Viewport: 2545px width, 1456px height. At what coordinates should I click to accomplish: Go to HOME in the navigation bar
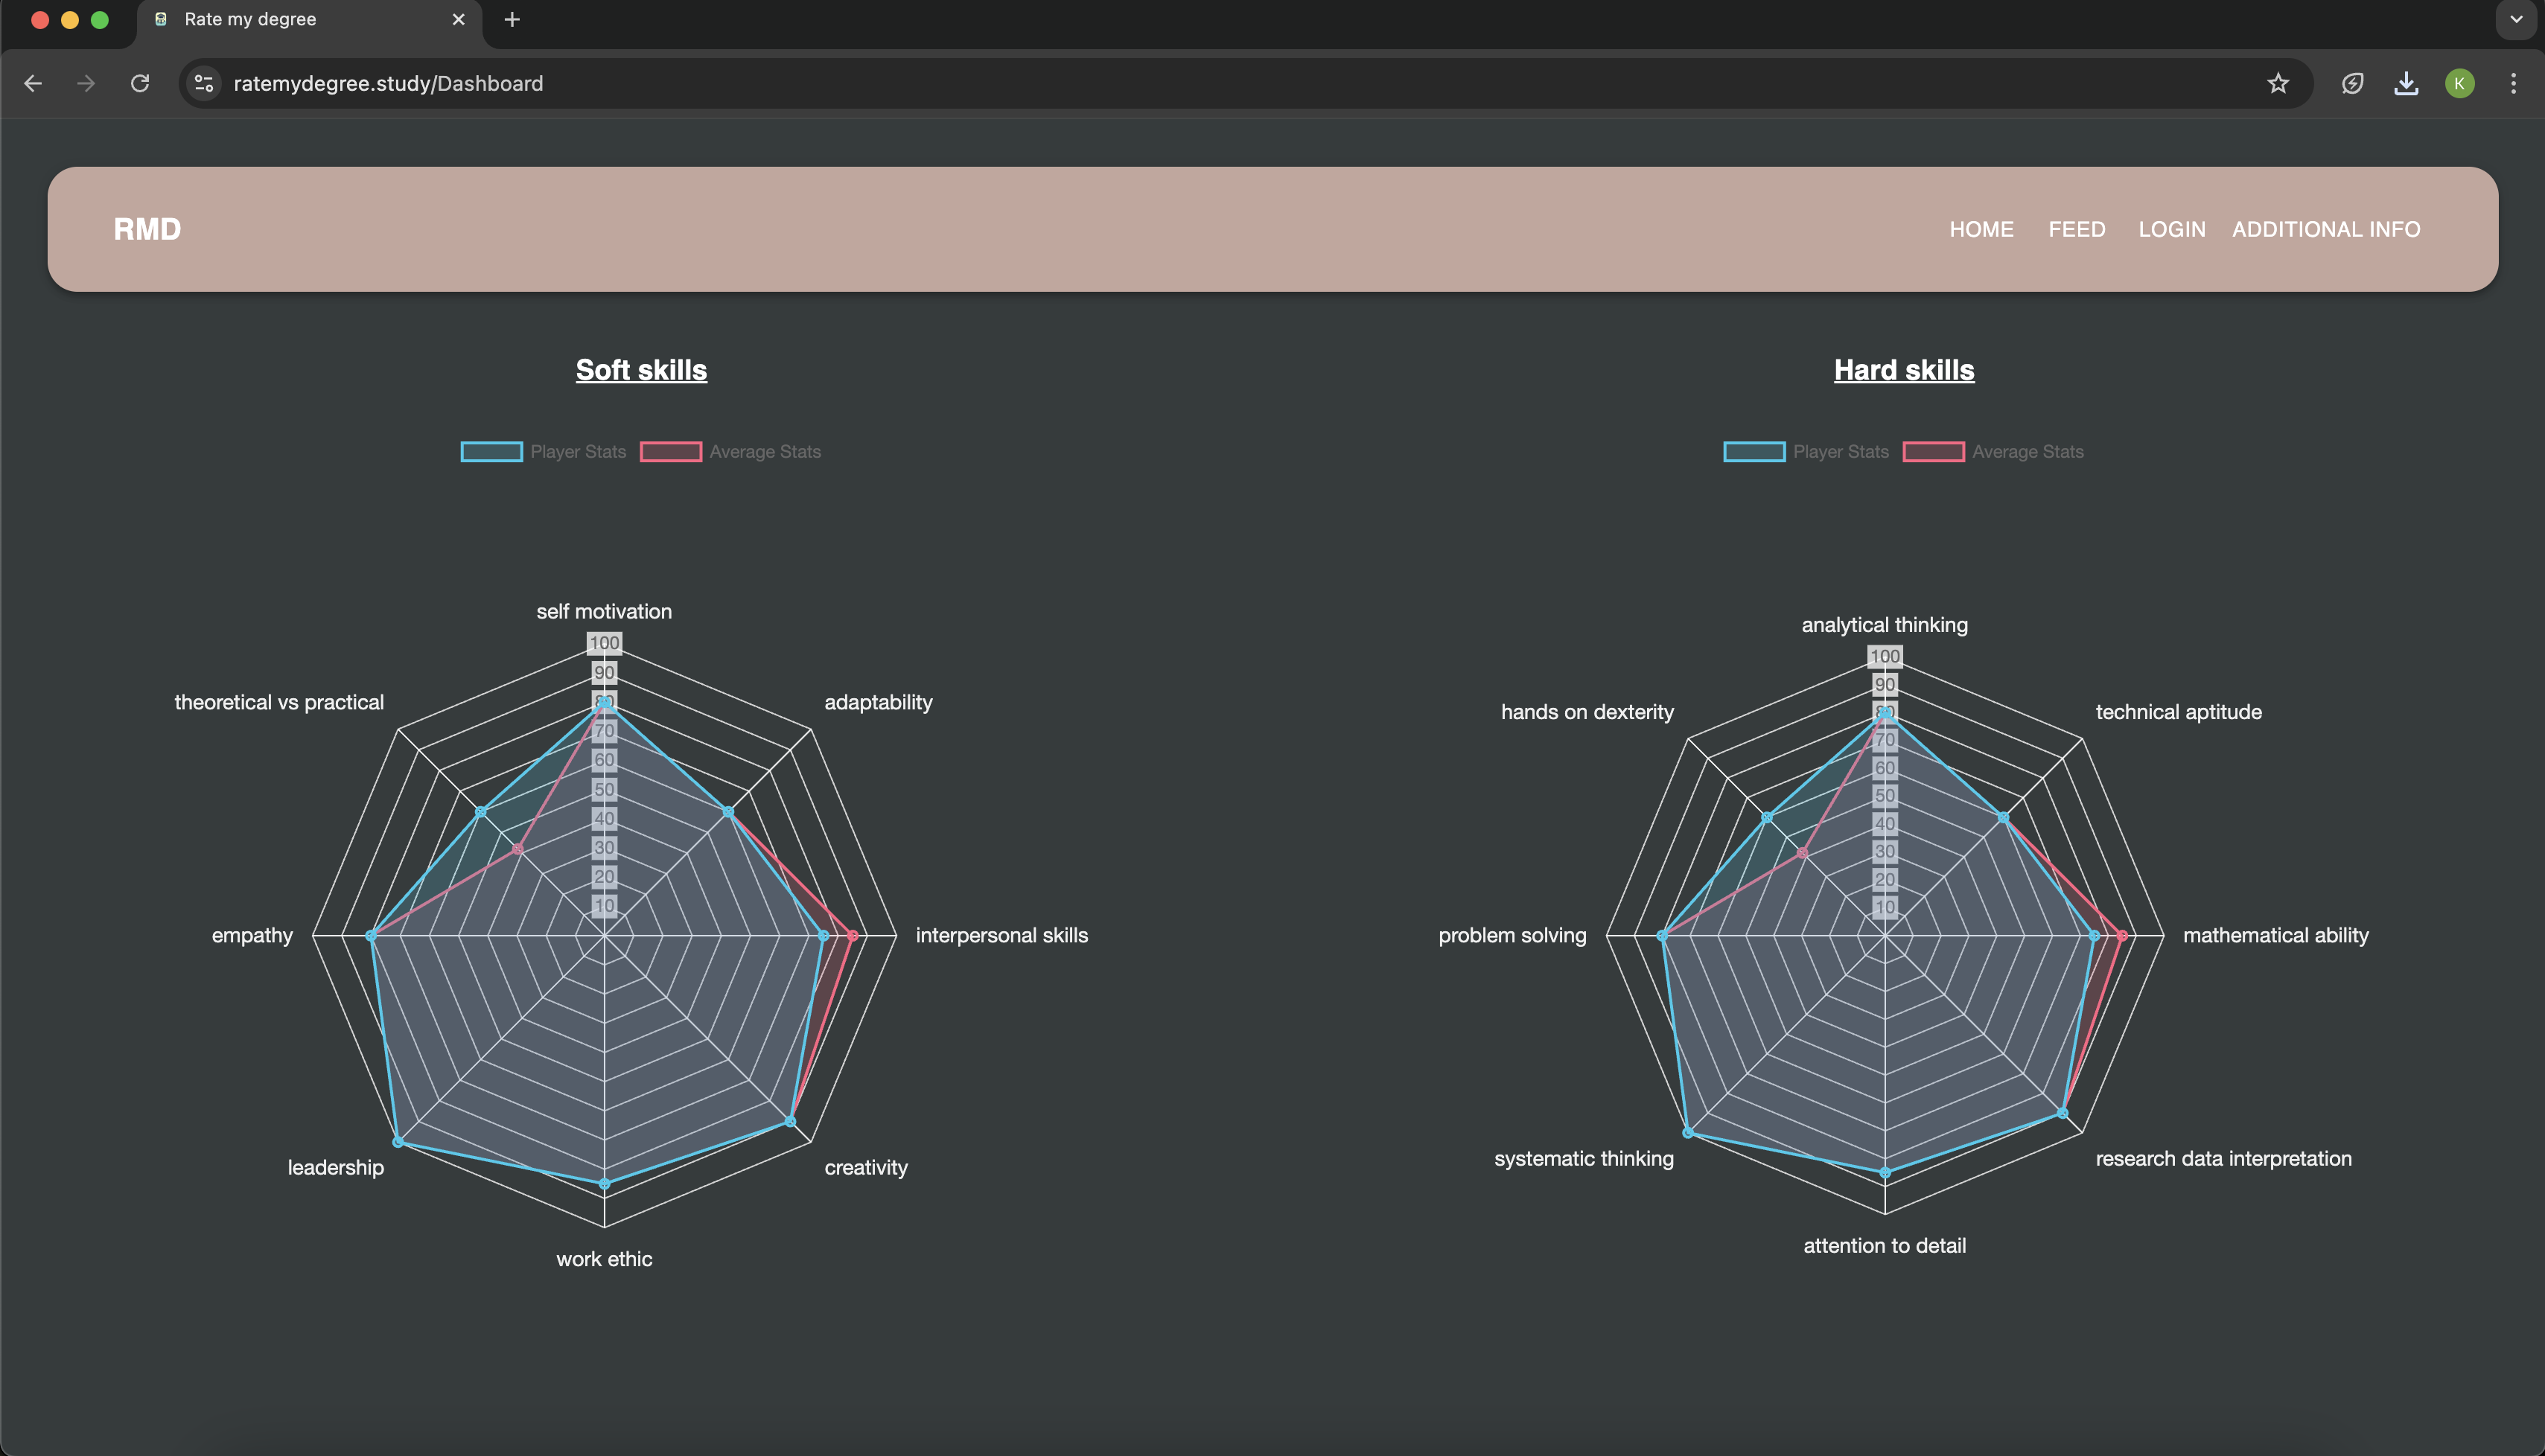pyautogui.click(x=1981, y=229)
